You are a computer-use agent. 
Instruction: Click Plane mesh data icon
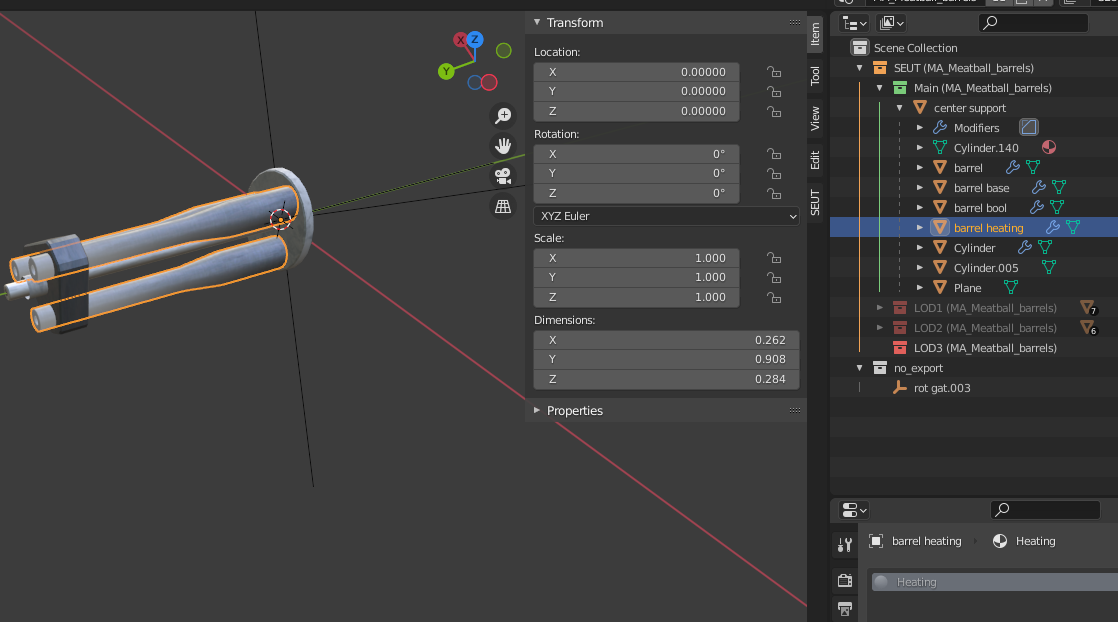(x=1010, y=287)
